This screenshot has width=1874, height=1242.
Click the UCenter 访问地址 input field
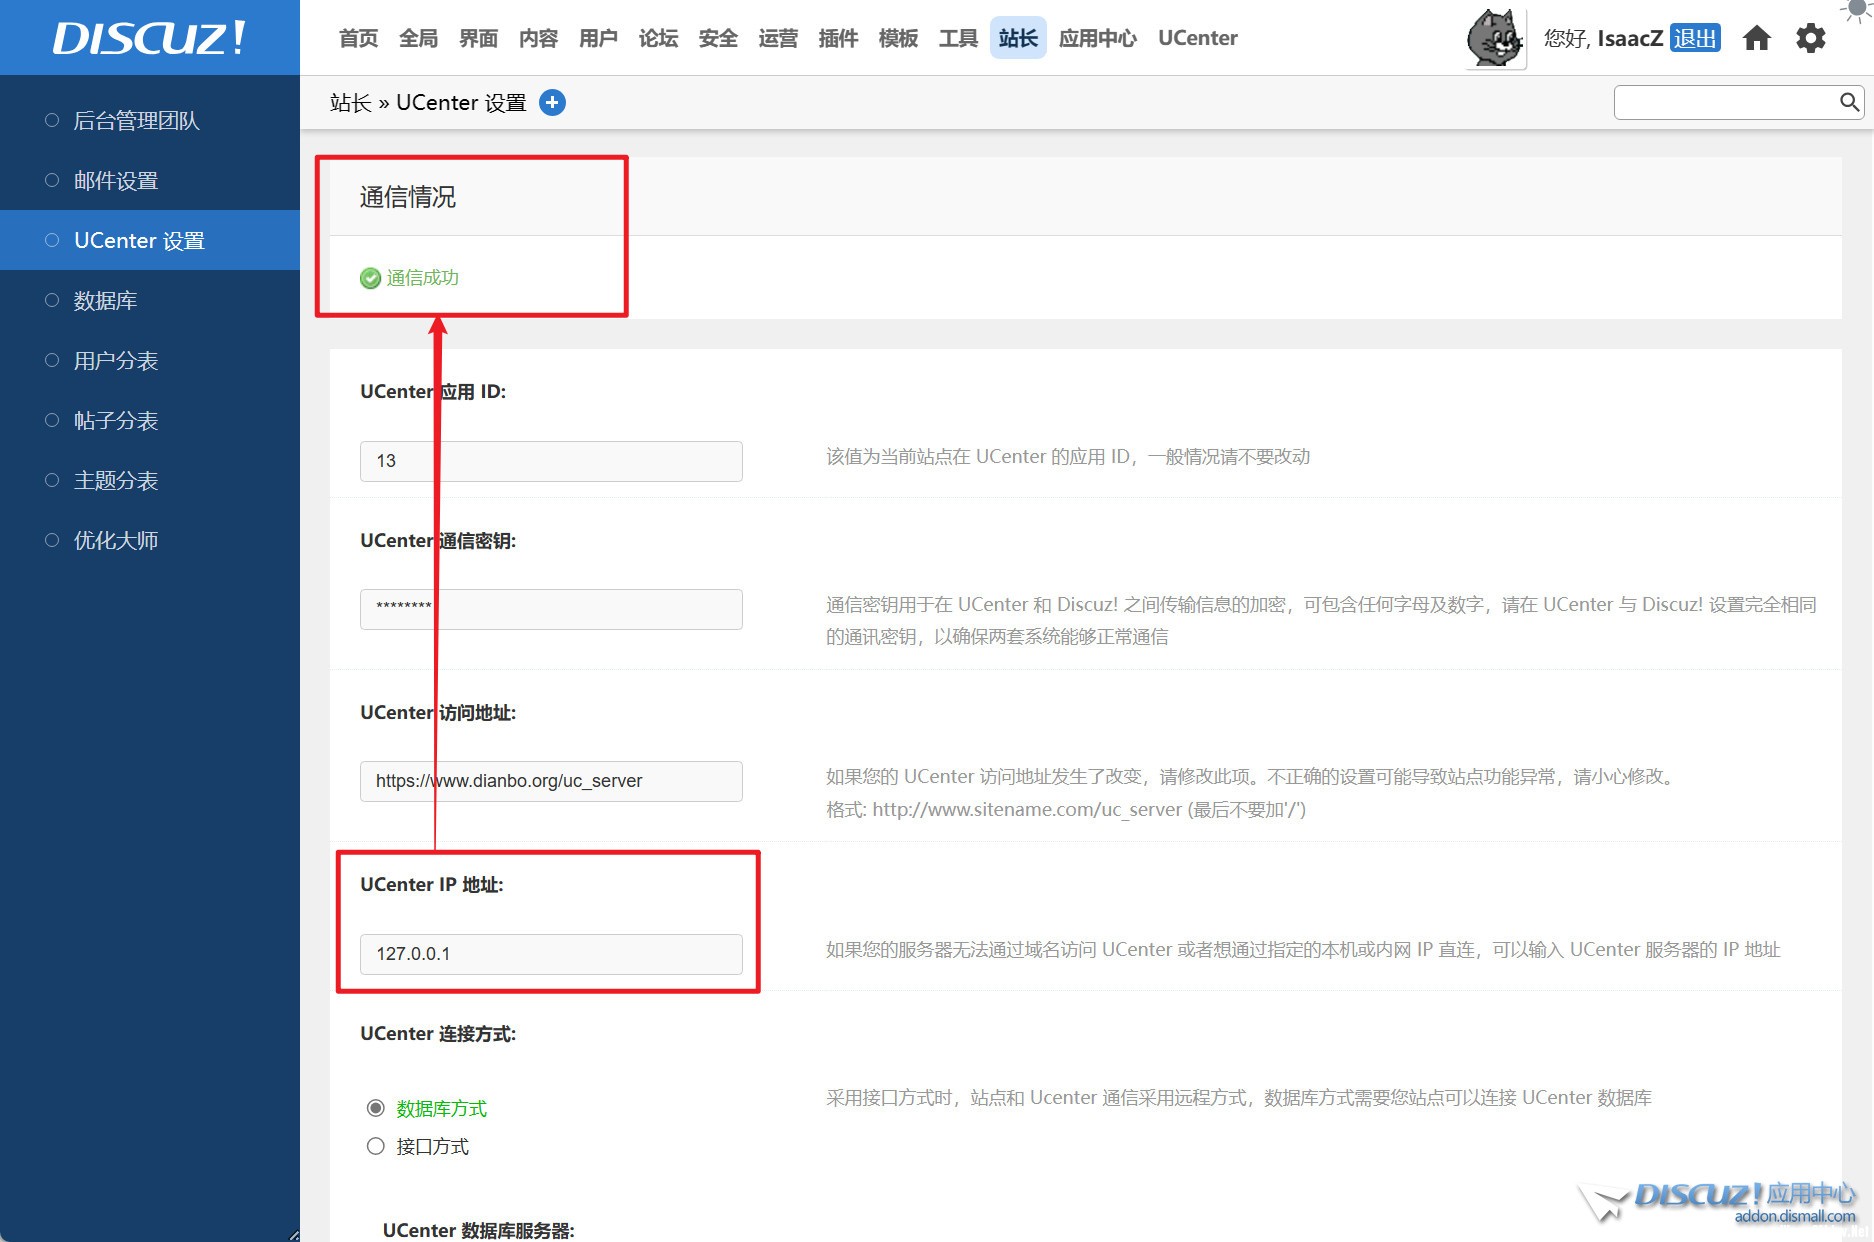(551, 781)
